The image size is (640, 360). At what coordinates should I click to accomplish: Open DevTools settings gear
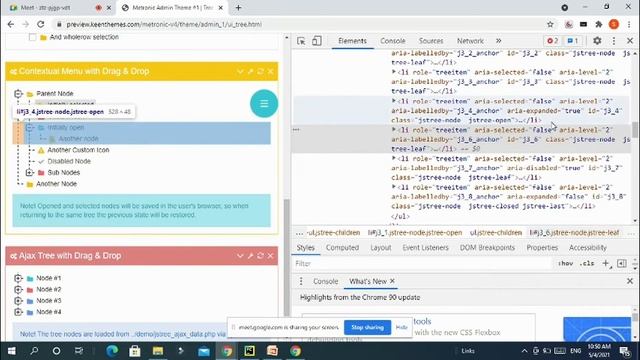point(597,41)
